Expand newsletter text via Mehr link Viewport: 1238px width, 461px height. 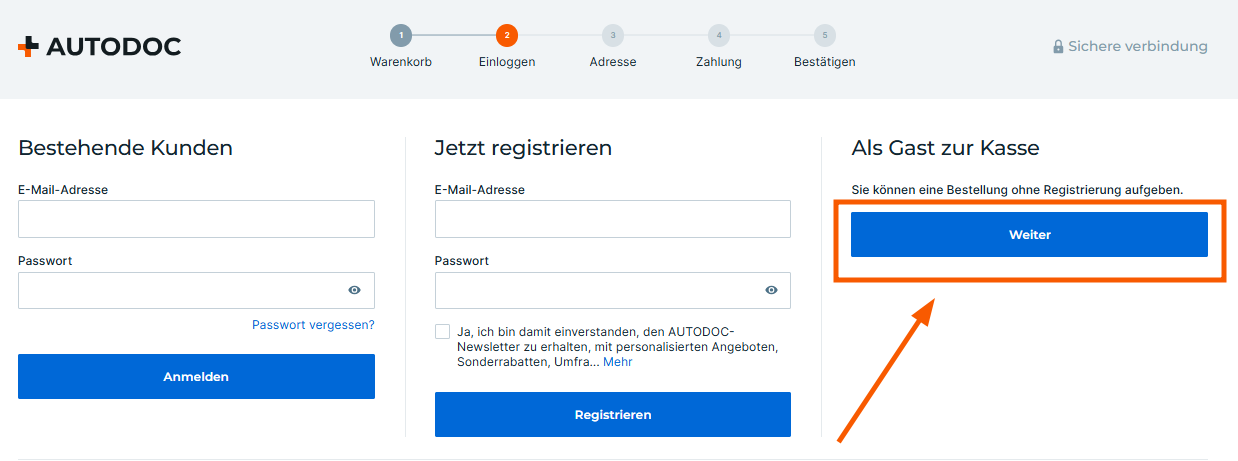617,362
